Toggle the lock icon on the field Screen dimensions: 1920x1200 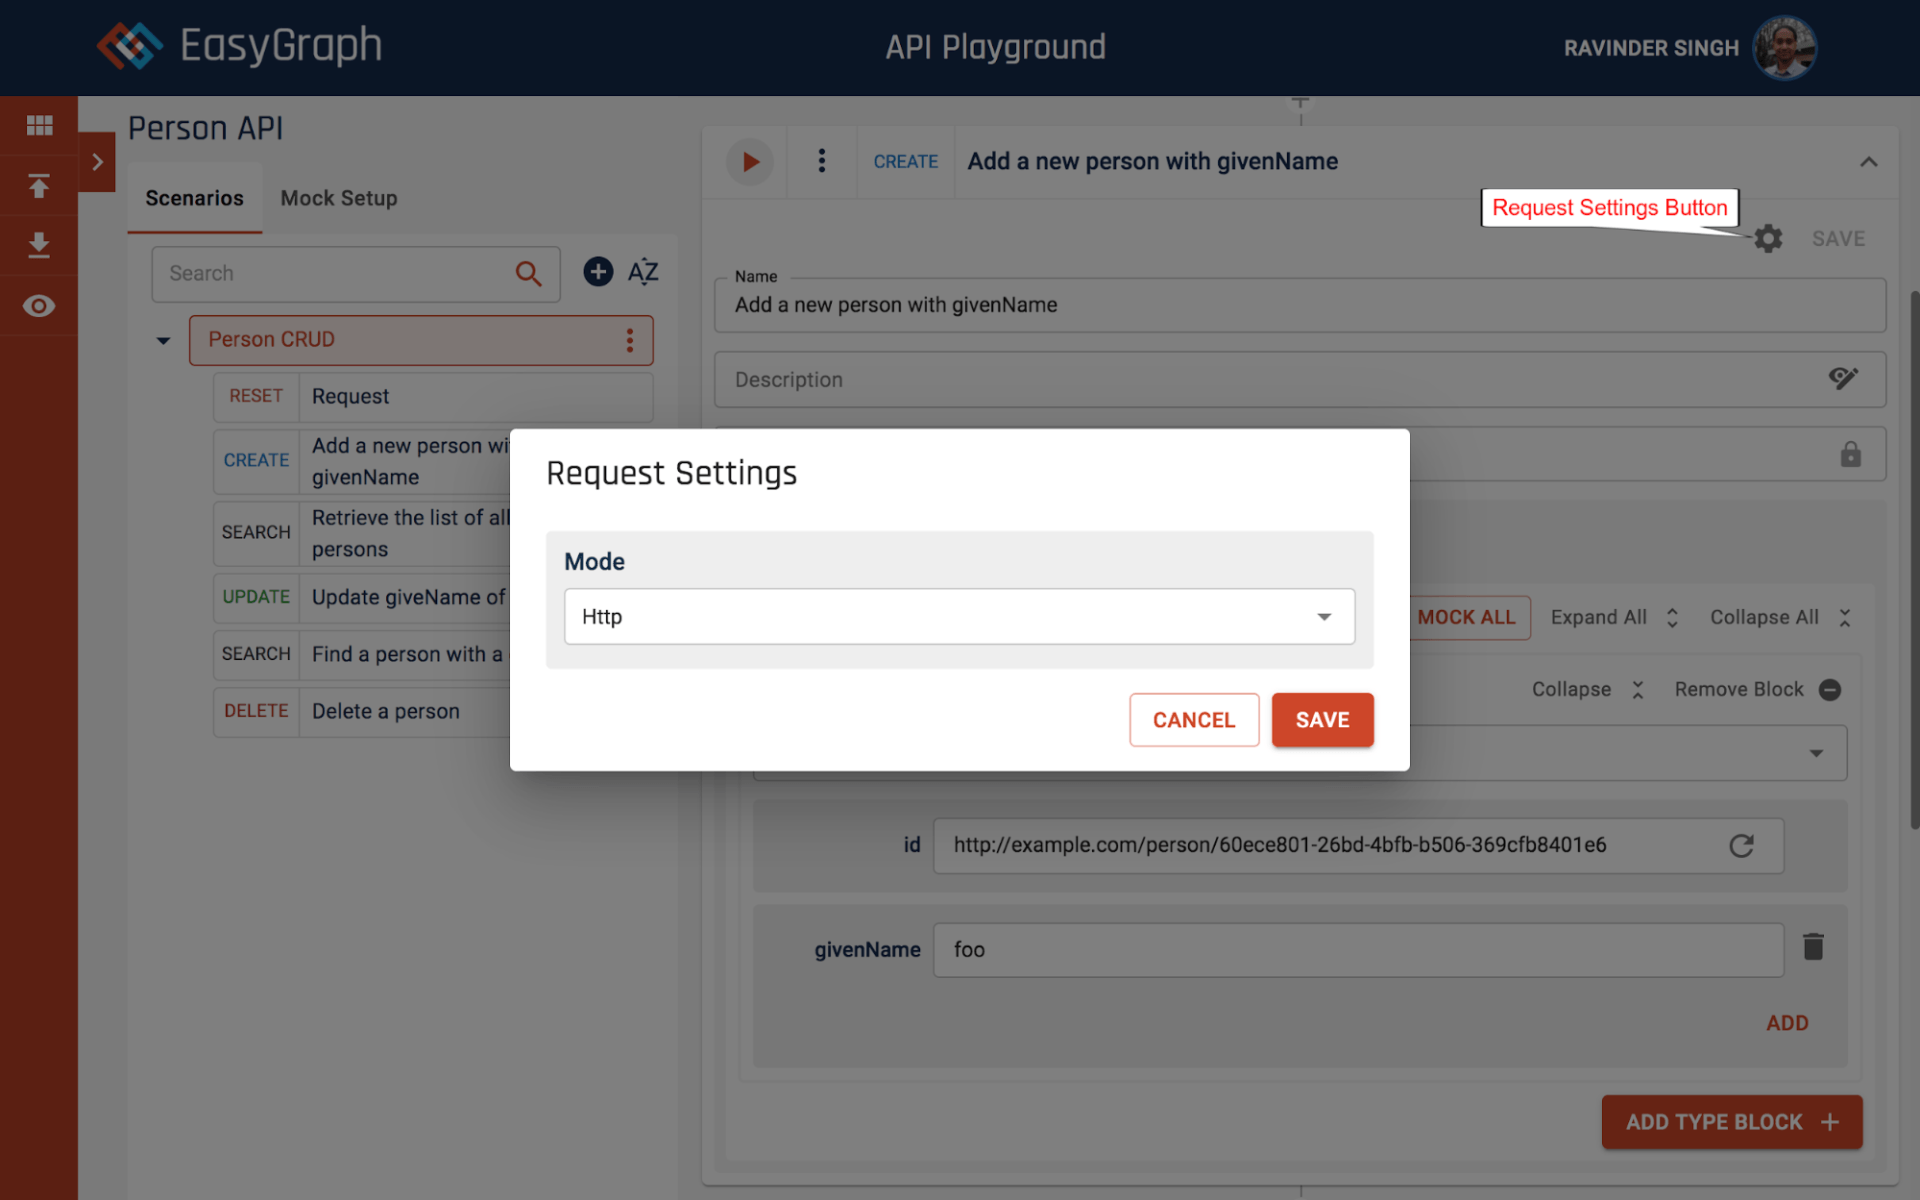pyautogui.click(x=1850, y=455)
